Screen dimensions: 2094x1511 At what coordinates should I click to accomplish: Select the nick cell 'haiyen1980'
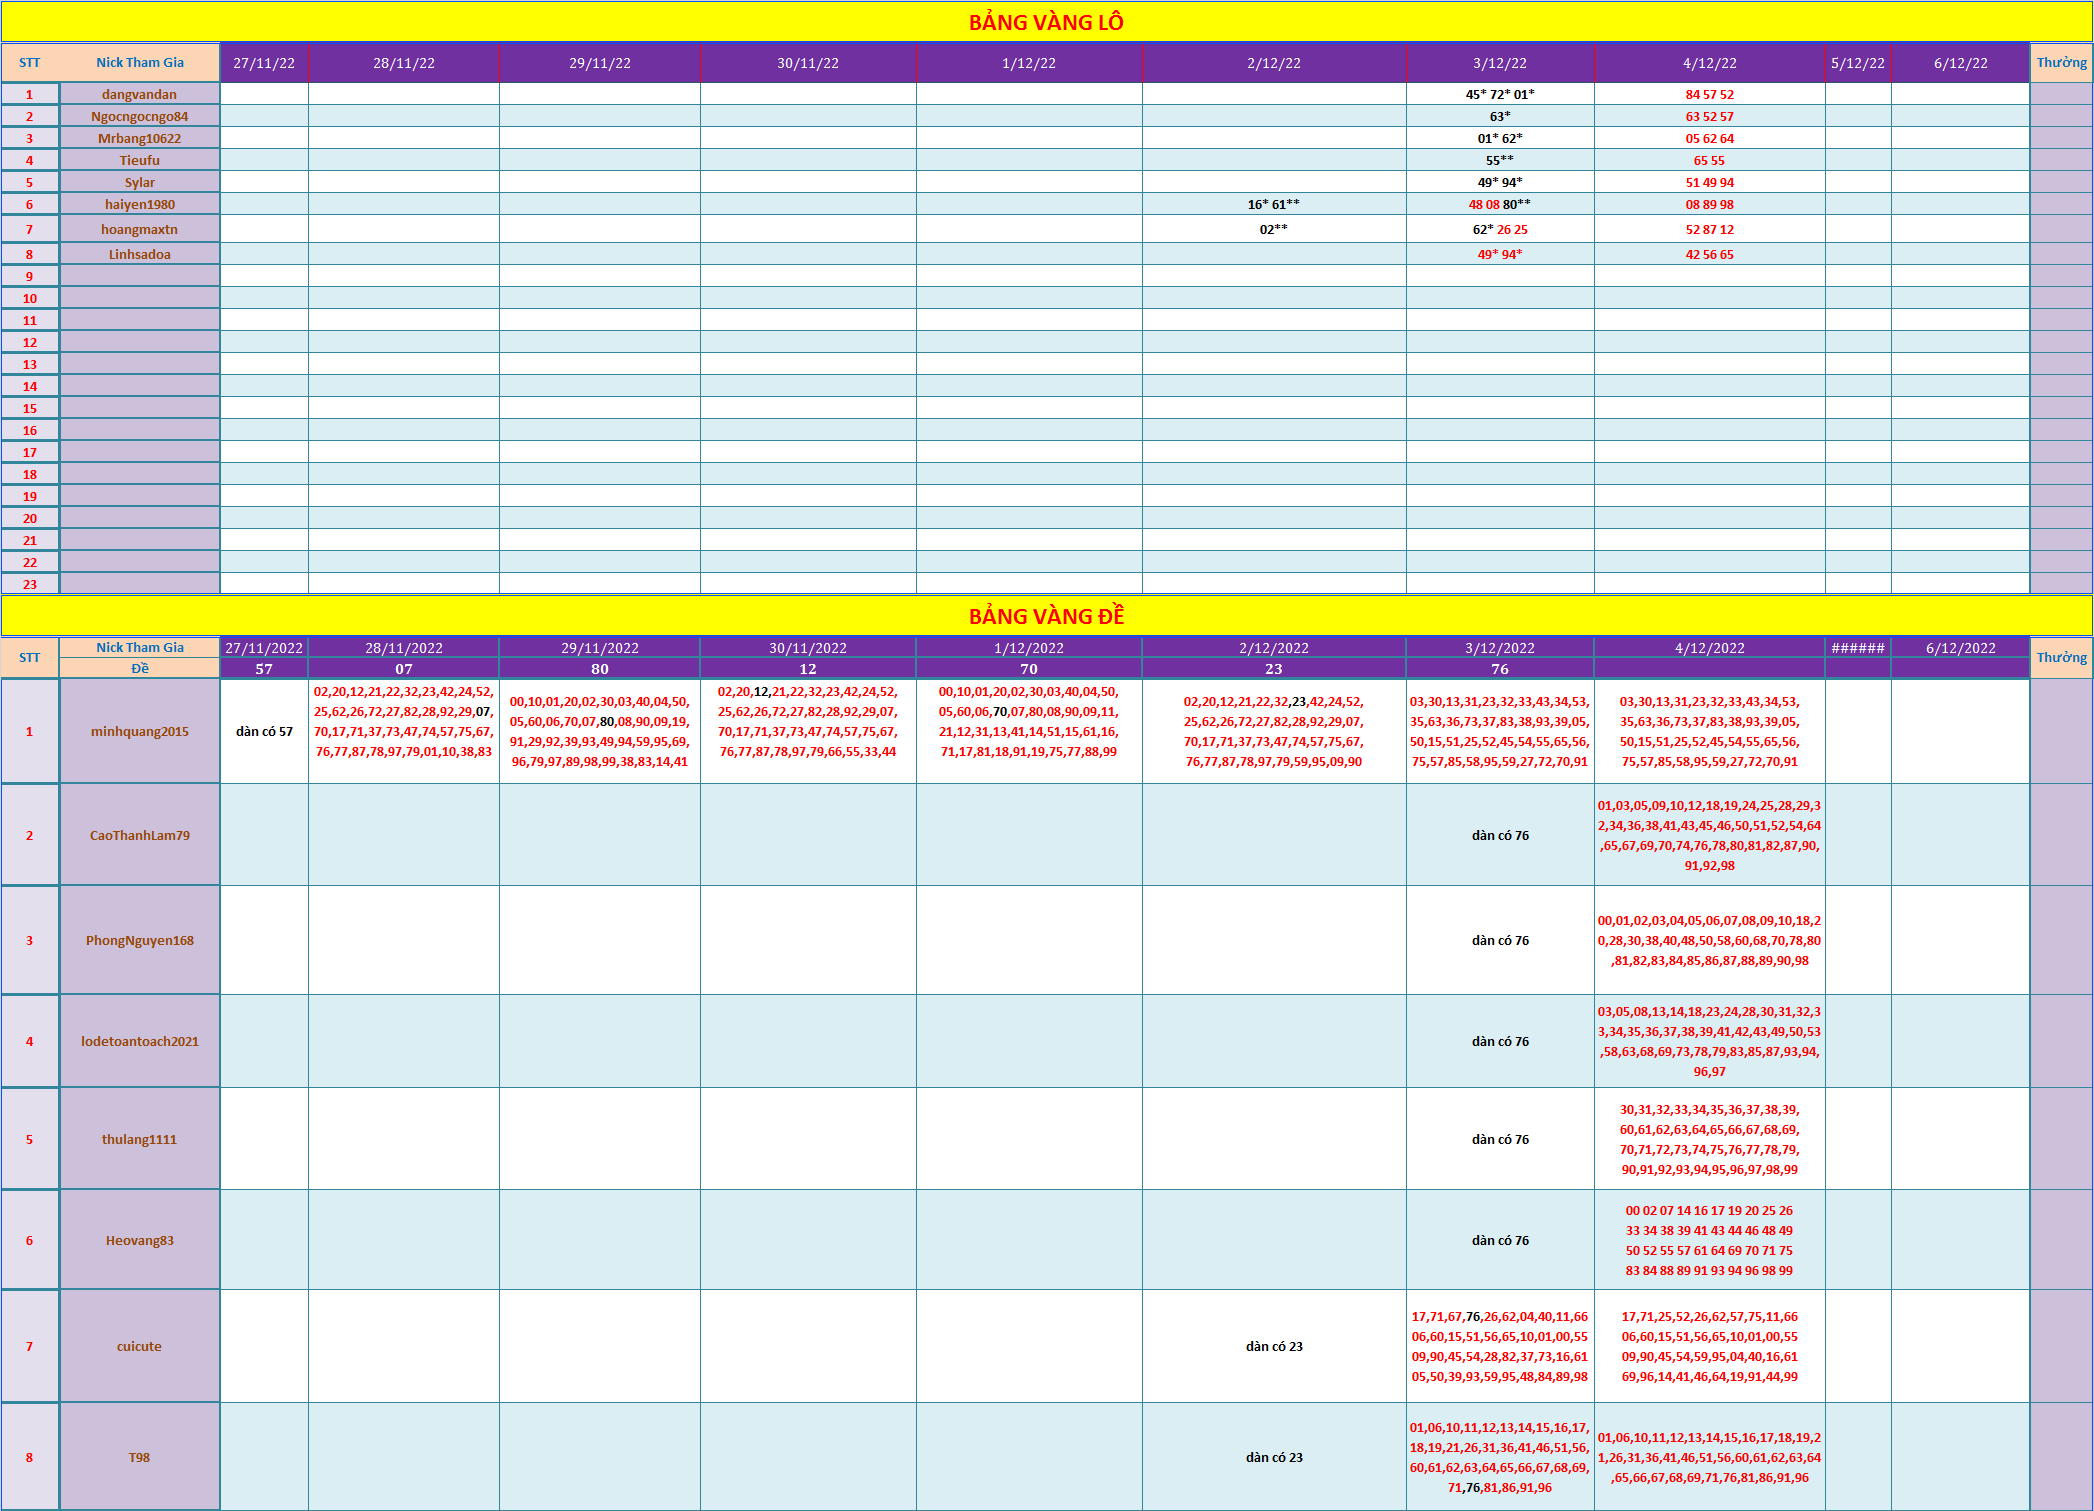click(x=140, y=204)
